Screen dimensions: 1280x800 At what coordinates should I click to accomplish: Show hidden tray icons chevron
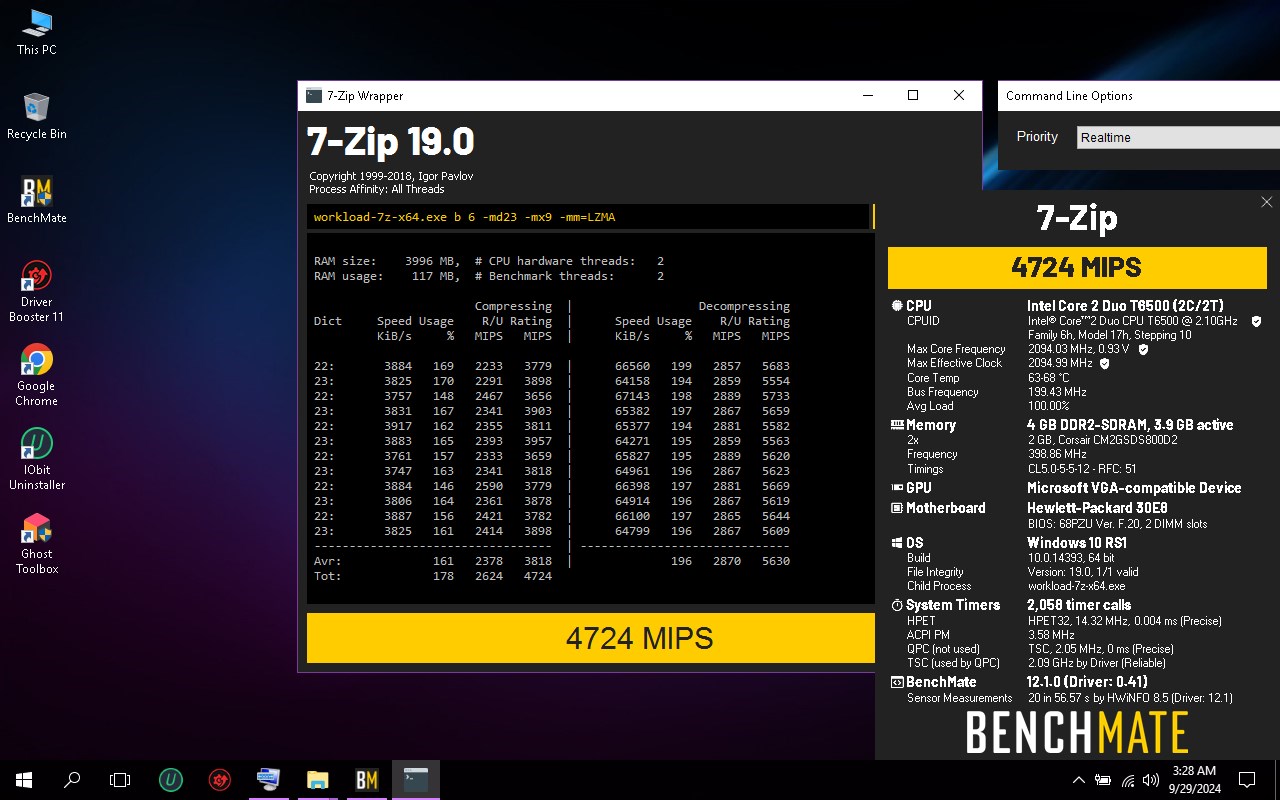pyautogui.click(x=1078, y=780)
